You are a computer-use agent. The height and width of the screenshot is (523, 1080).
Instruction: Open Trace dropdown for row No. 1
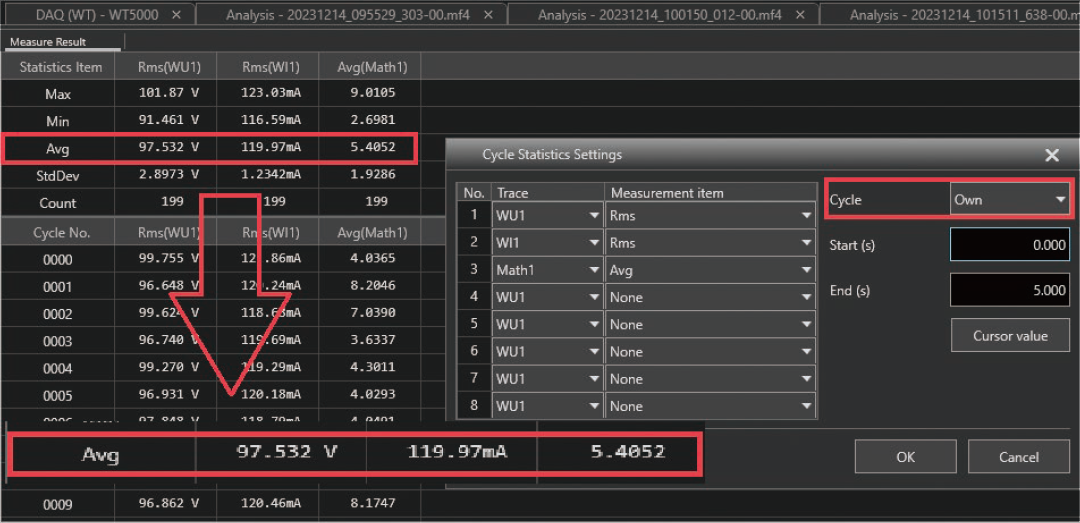click(548, 216)
